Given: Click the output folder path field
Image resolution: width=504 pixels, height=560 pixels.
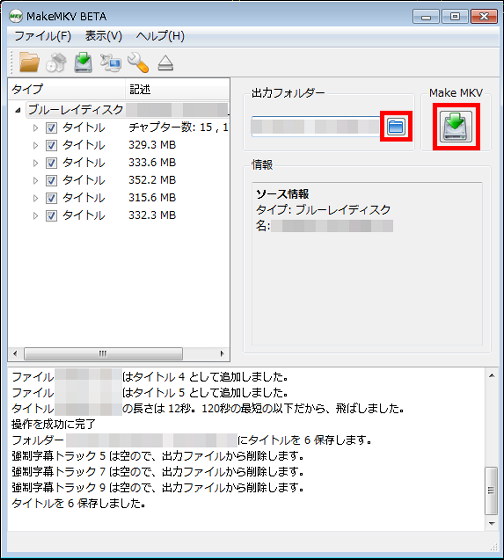Looking at the screenshot, I should 316,126.
